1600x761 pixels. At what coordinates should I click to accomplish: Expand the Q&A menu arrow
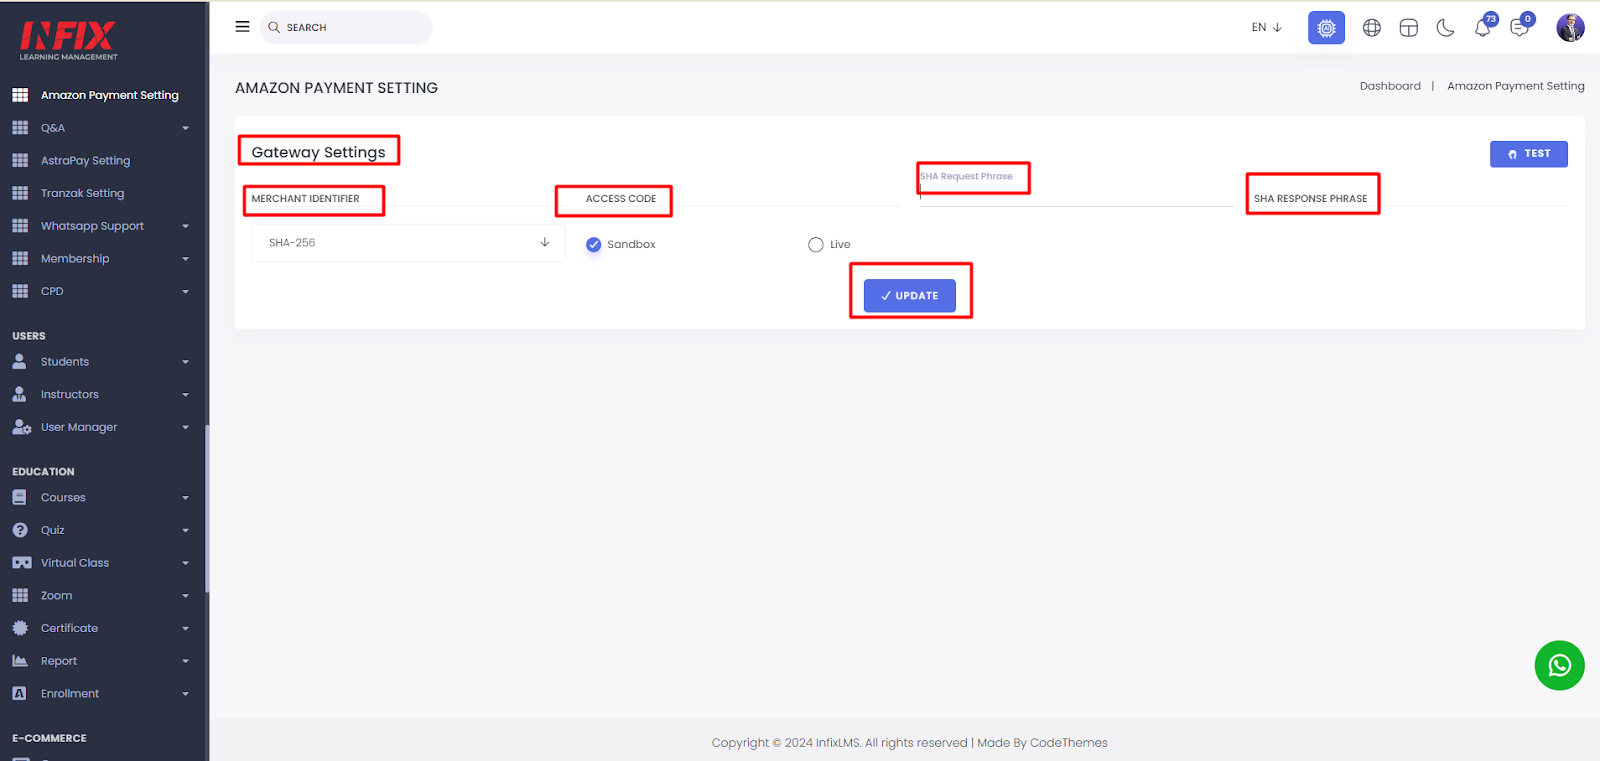pos(185,128)
